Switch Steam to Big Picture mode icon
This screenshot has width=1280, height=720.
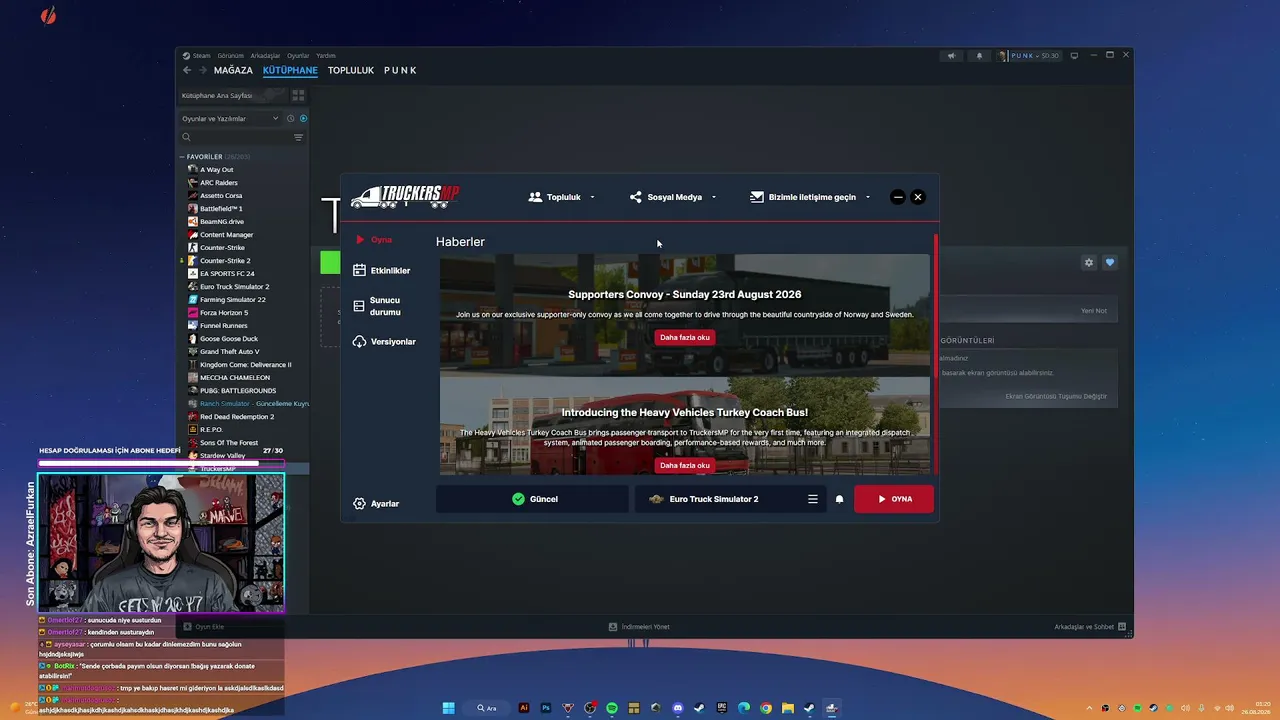[1075, 56]
